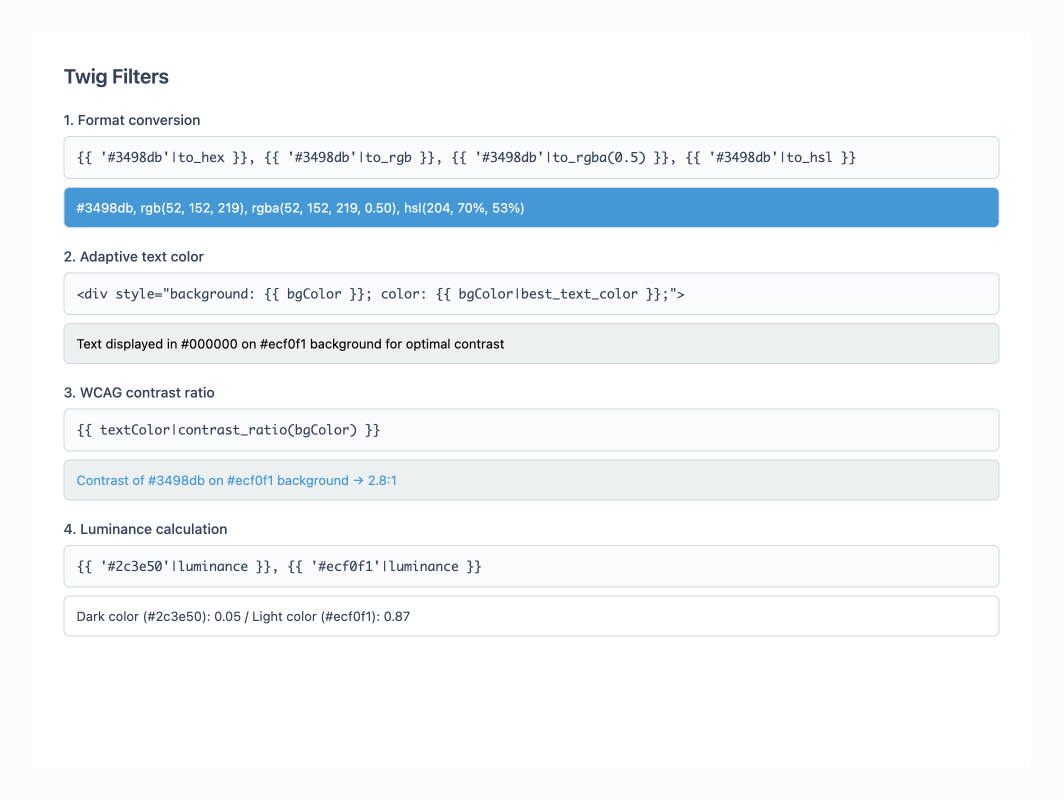Select the "1. Format conversion" section title
Screen dimensions: 1064x800
pyautogui.click(x=132, y=120)
